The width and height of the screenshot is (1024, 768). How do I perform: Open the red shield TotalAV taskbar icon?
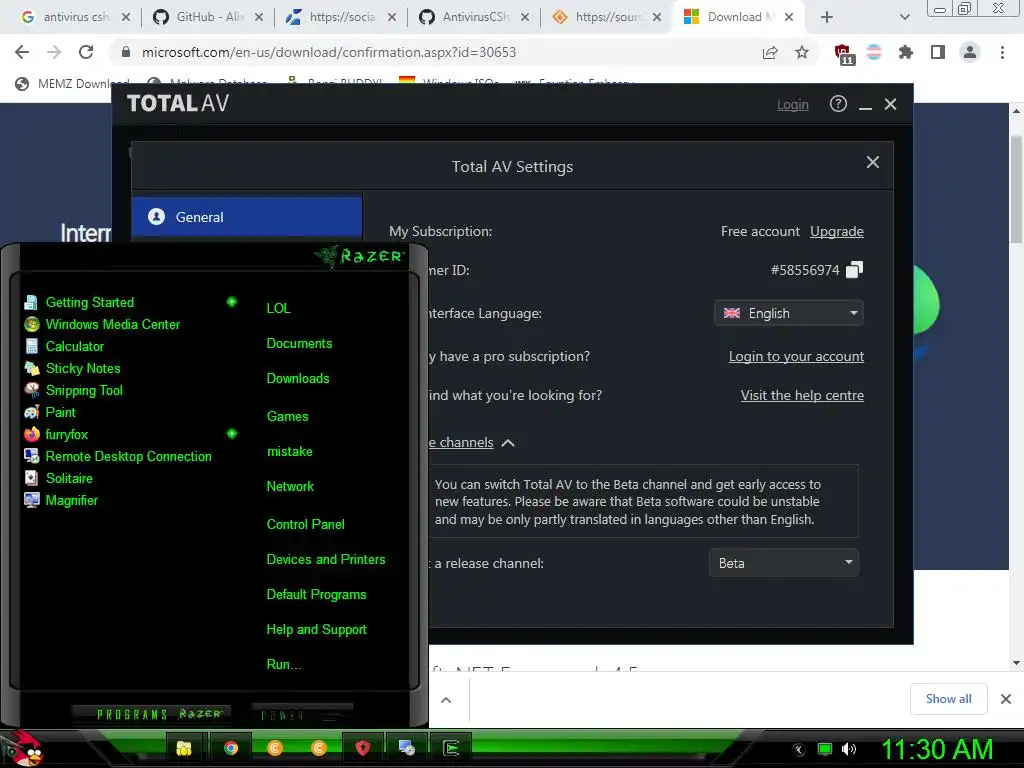click(363, 748)
